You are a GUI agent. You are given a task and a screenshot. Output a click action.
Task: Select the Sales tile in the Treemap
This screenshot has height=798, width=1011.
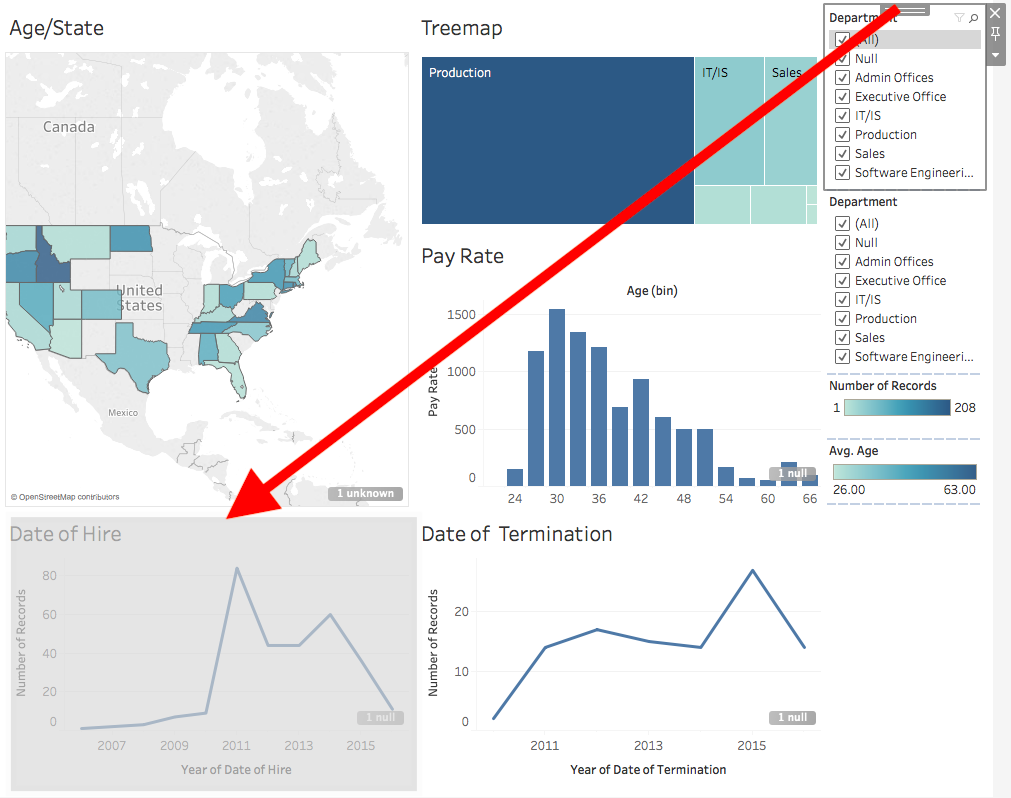791,121
